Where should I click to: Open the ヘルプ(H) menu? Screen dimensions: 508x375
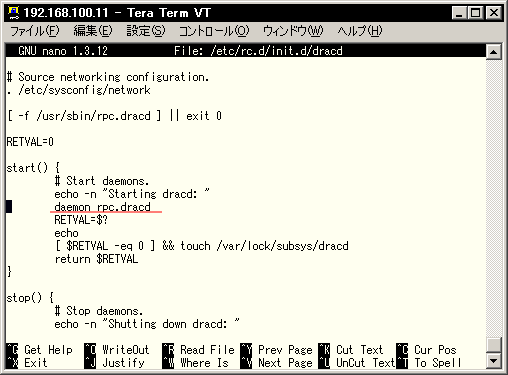coord(360,31)
